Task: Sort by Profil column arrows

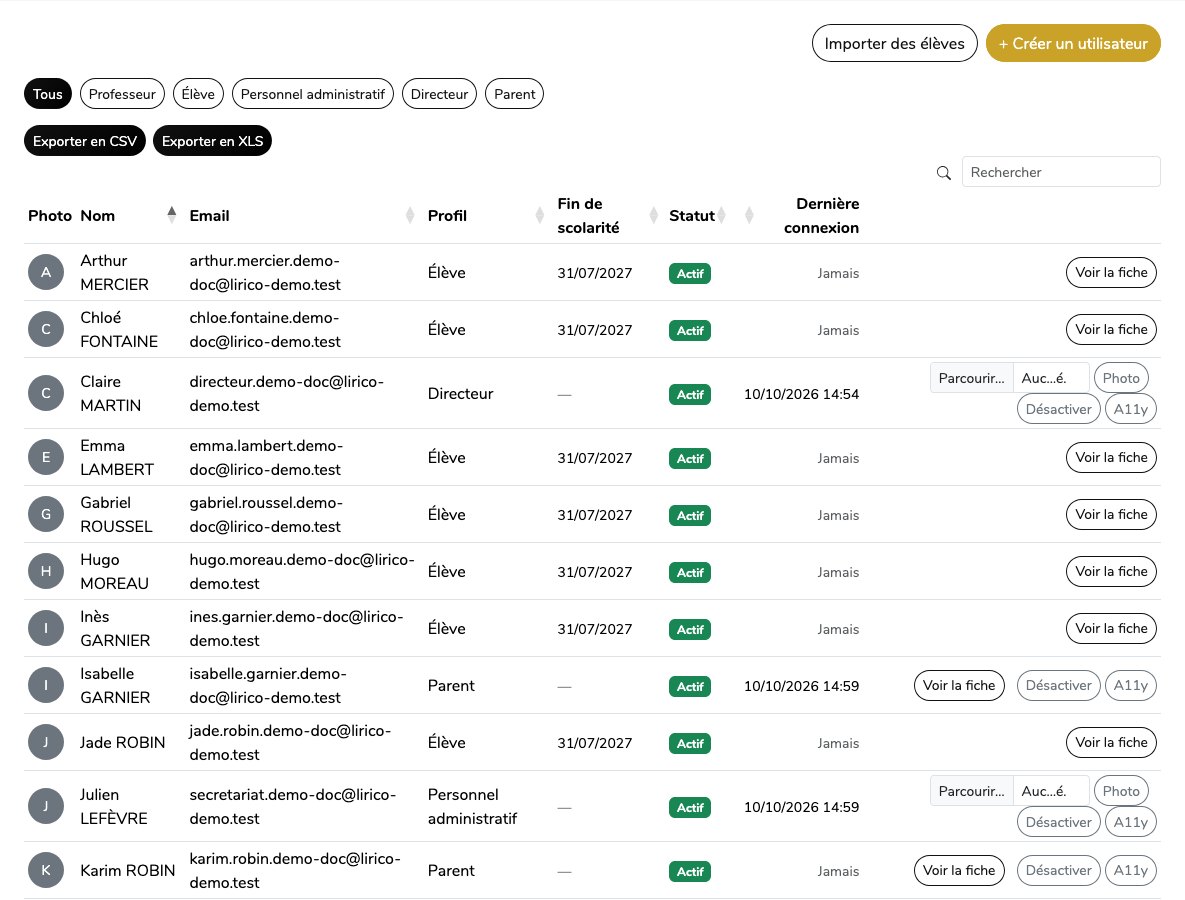Action: pos(539,215)
